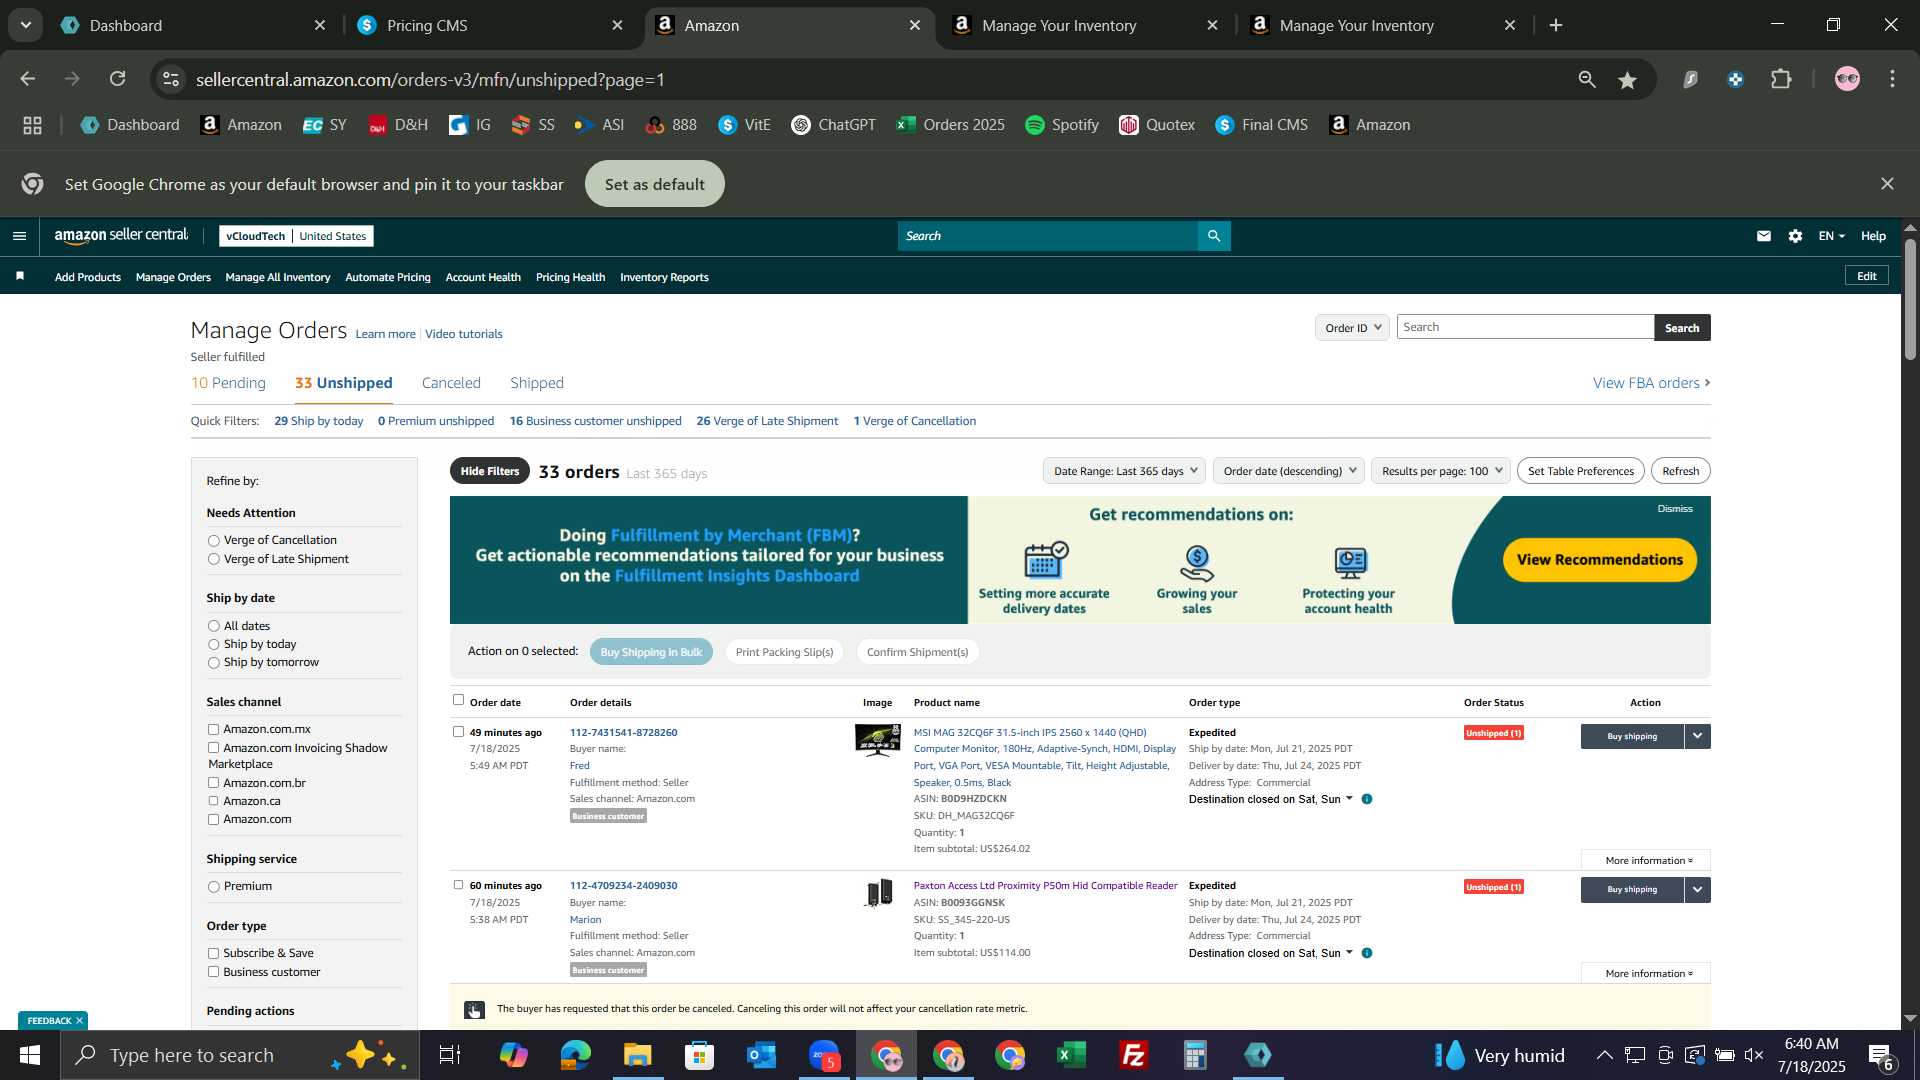Open the Quotex bookmark
This screenshot has width=1920, height=1080.
1157,125
